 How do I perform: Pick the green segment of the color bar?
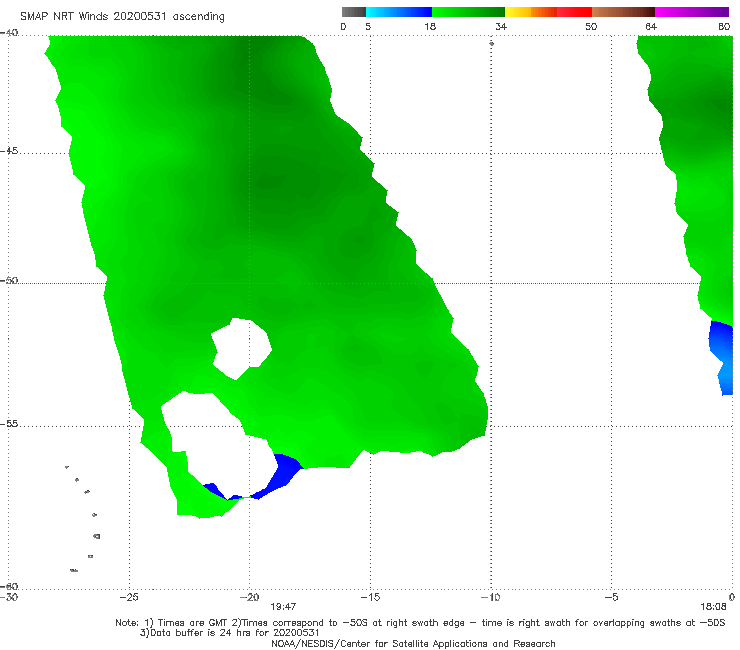tap(468, 12)
